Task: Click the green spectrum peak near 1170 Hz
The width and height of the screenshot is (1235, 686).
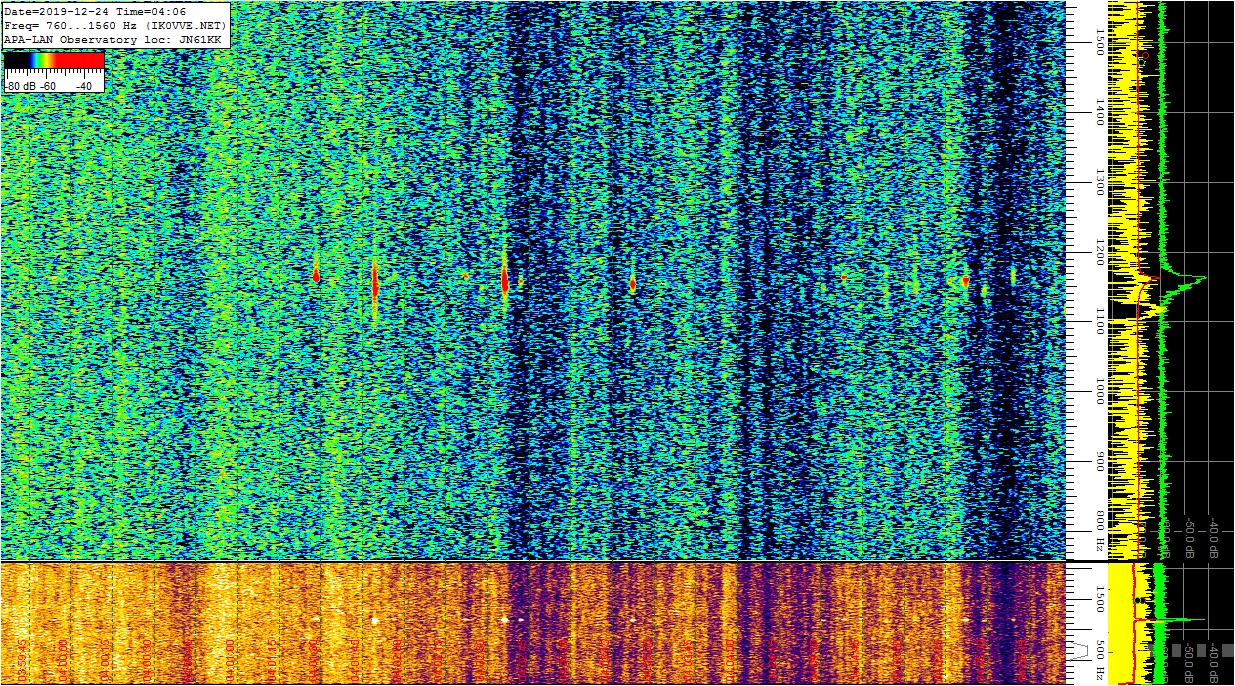Action: tap(1188, 277)
